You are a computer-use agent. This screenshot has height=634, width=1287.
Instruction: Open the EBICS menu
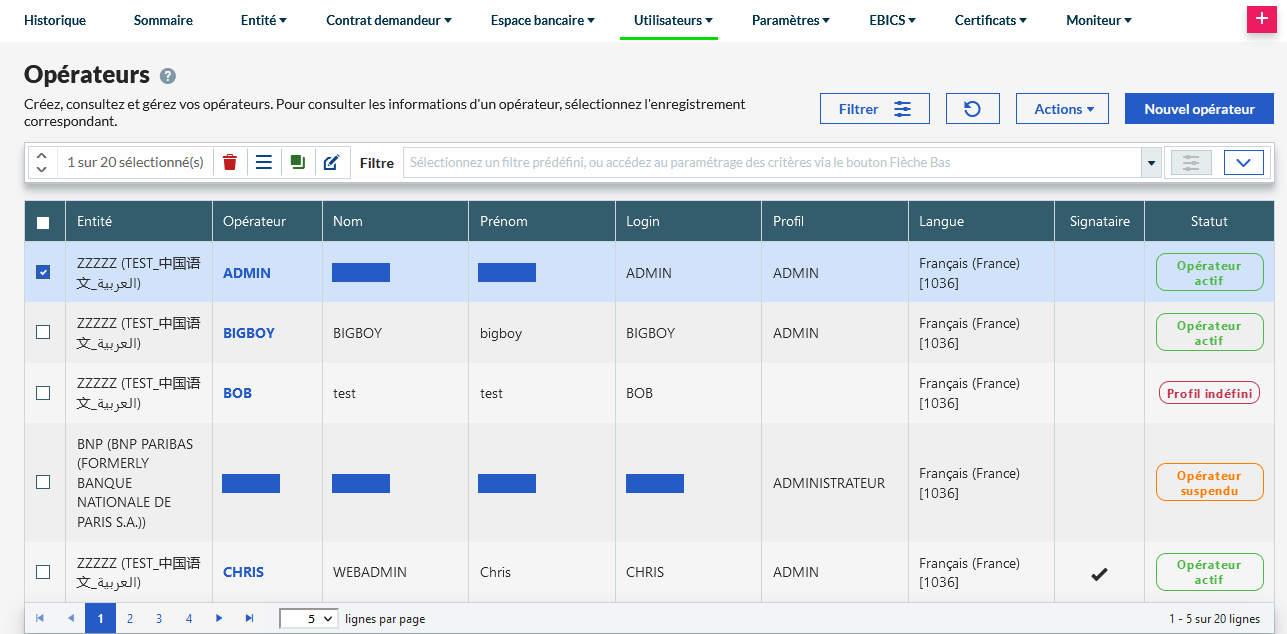click(x=892, y=20)
